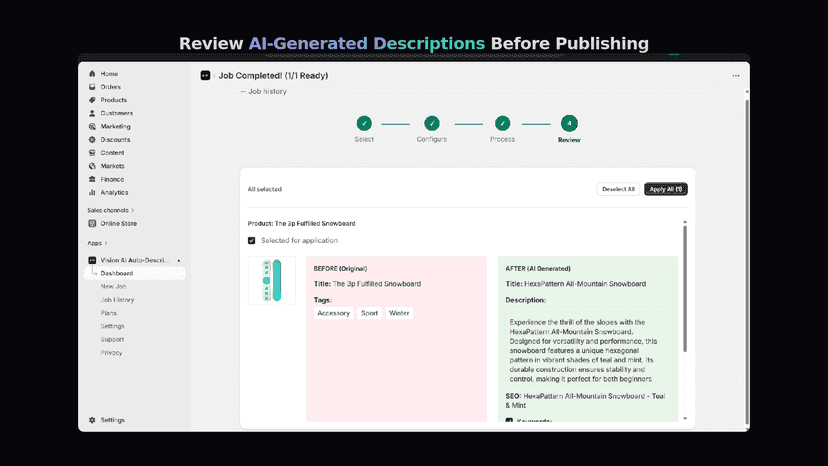Image resolution: width=828 pixels, height=466 pixels.
Task: Click the Content icon
Action: point(92,153)
